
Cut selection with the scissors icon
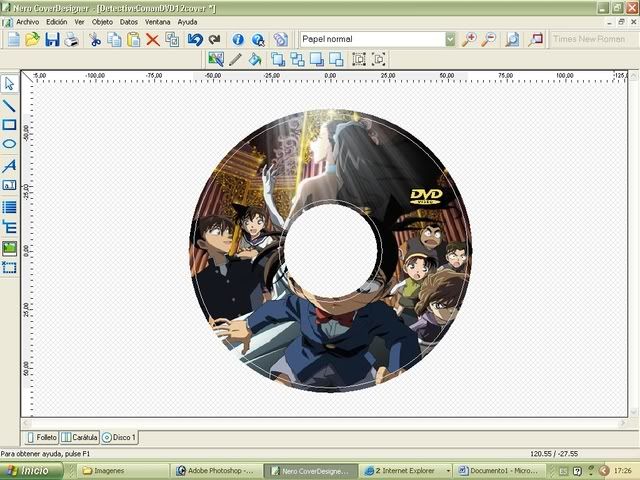coord(95,40)
